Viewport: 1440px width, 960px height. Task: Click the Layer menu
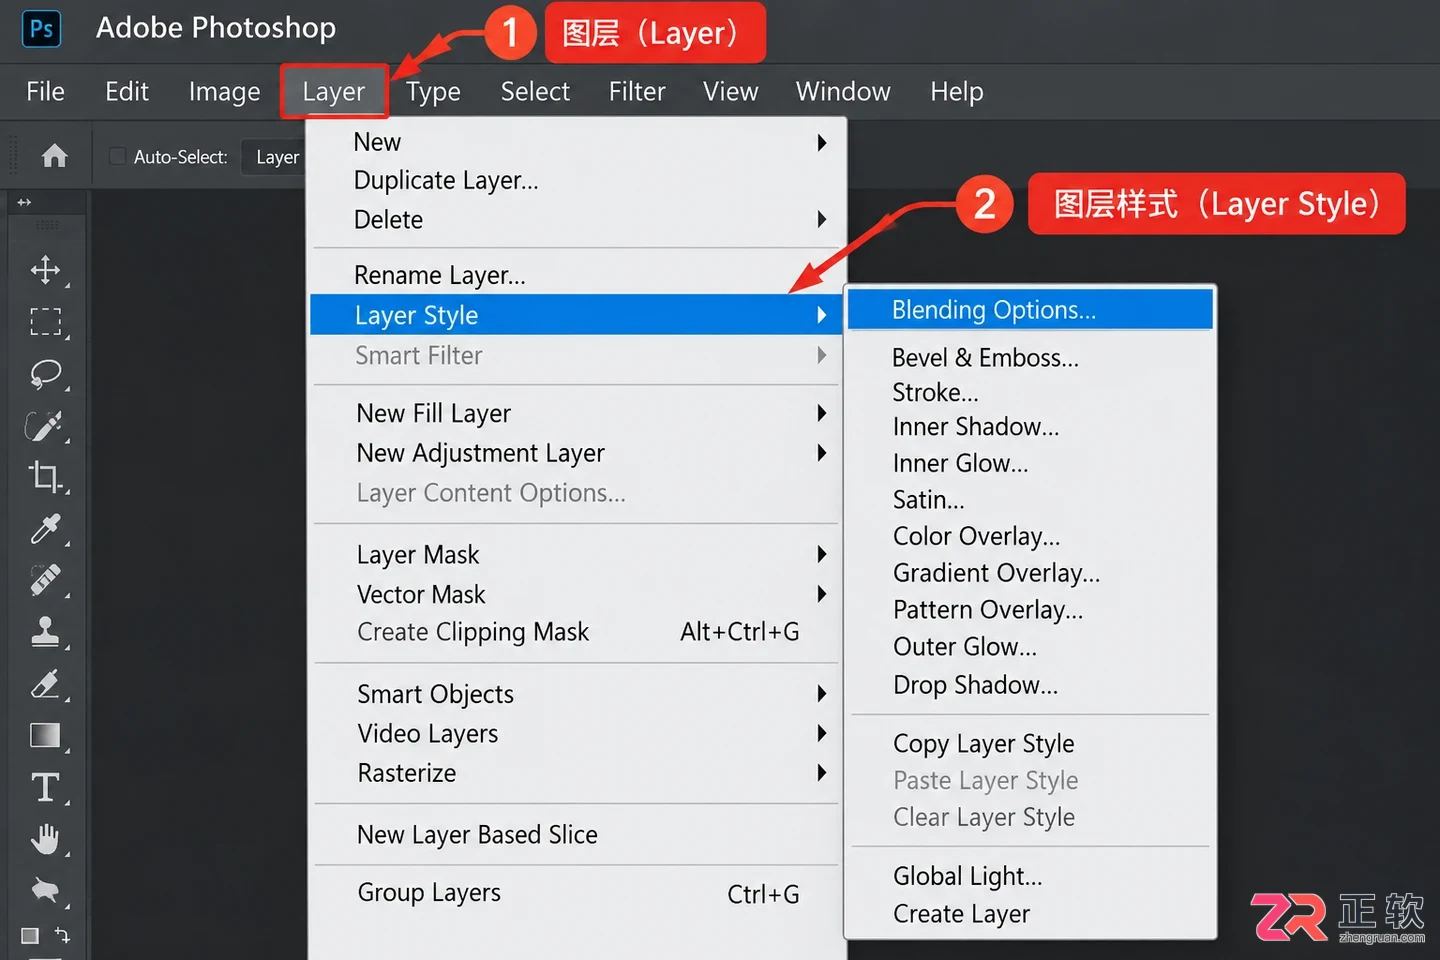point(334,92)
